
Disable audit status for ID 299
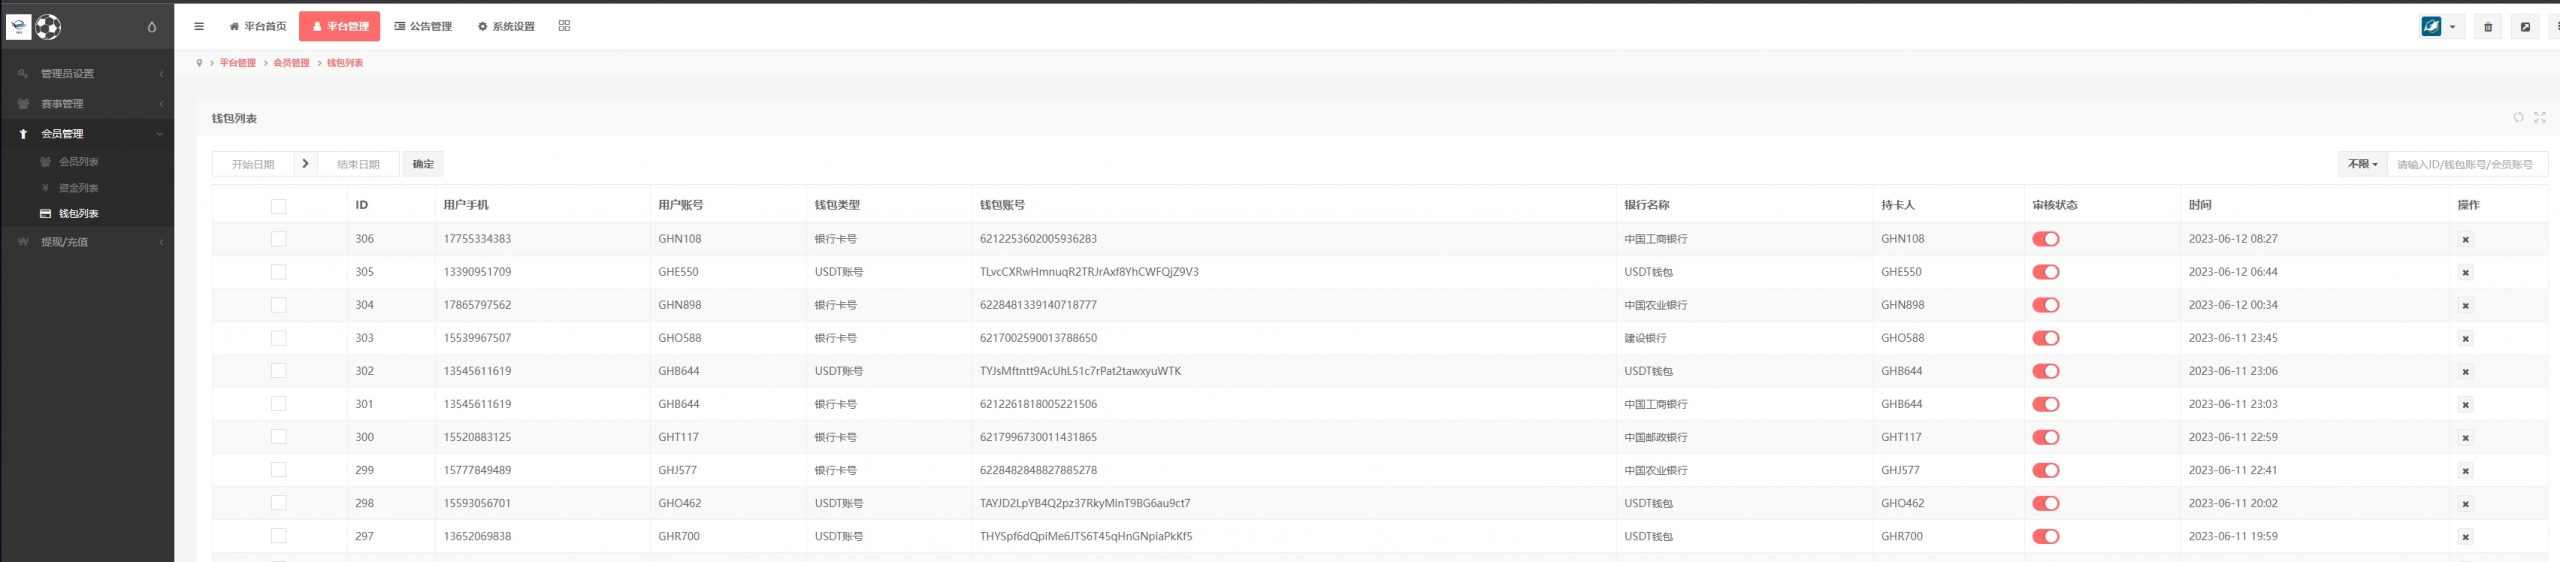[2045, 470]
